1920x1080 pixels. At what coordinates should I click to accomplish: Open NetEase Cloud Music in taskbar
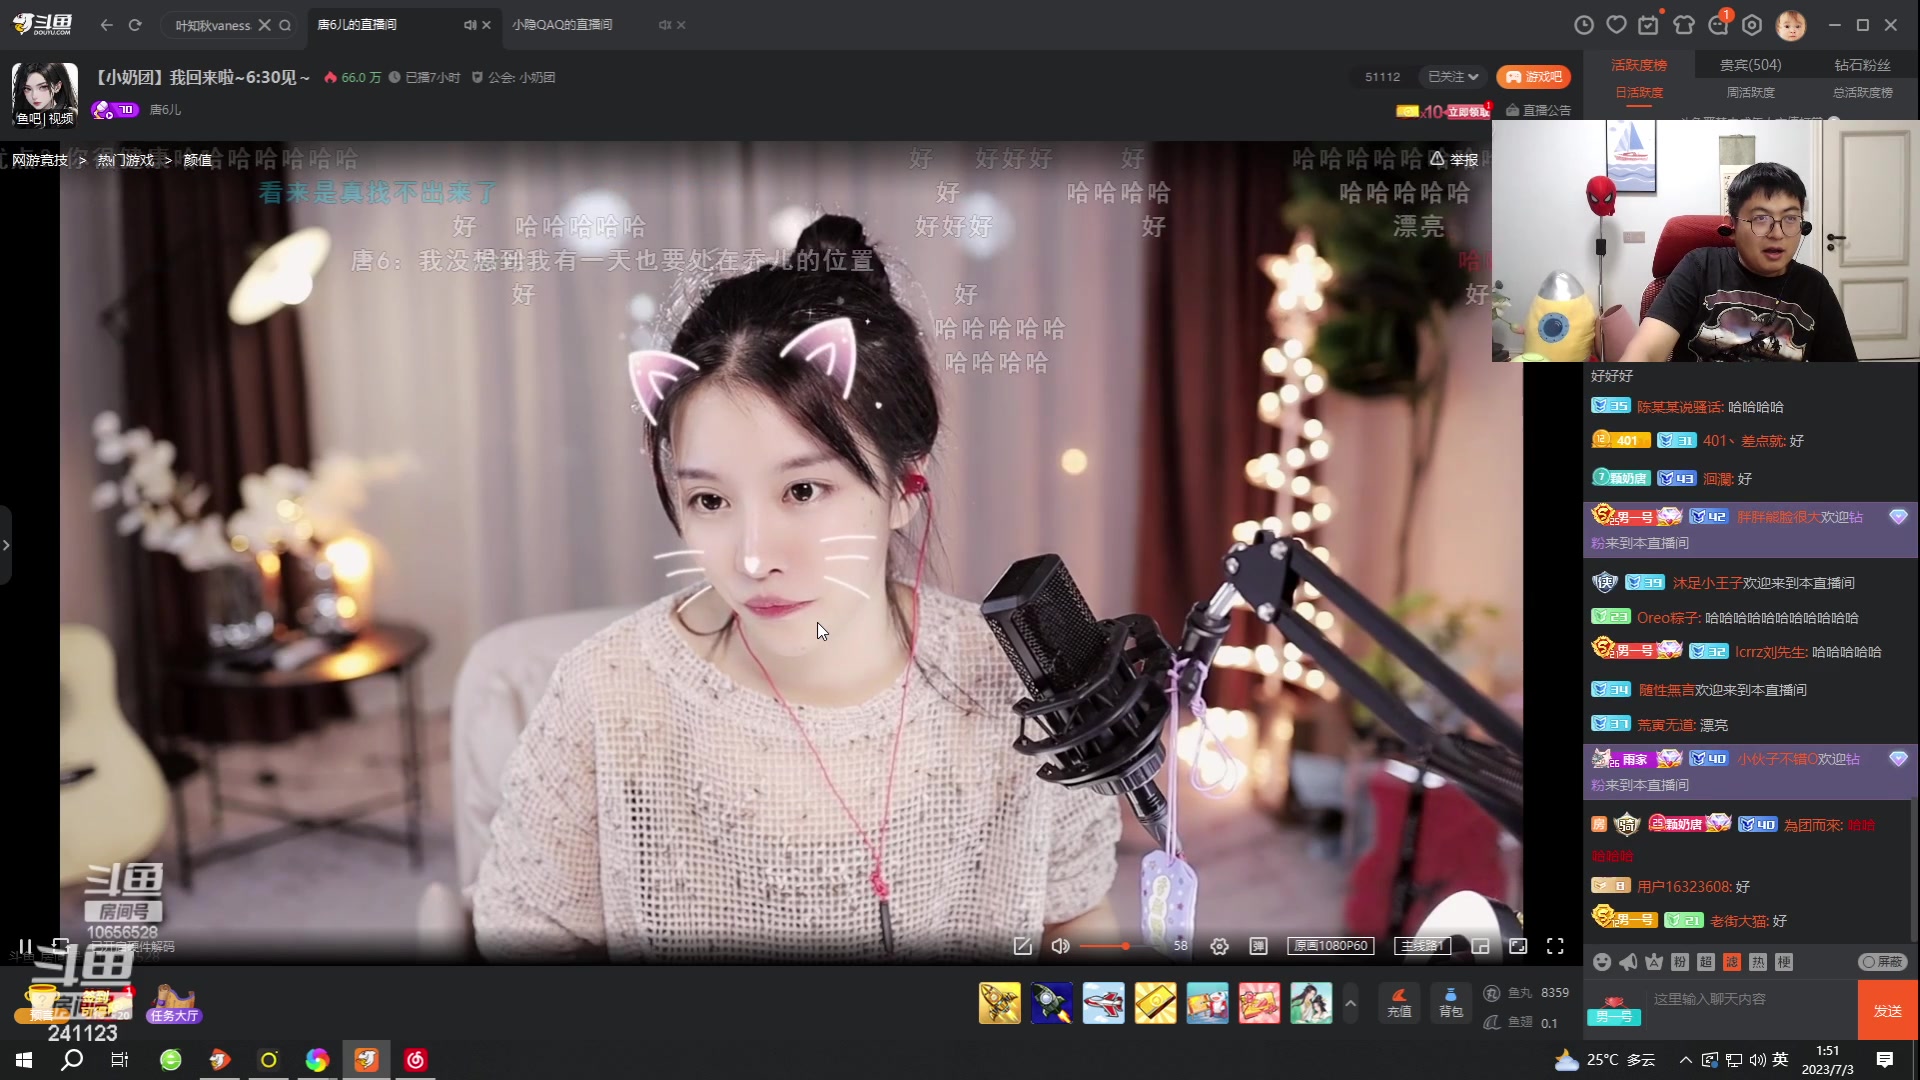[x=415, y=1060]
